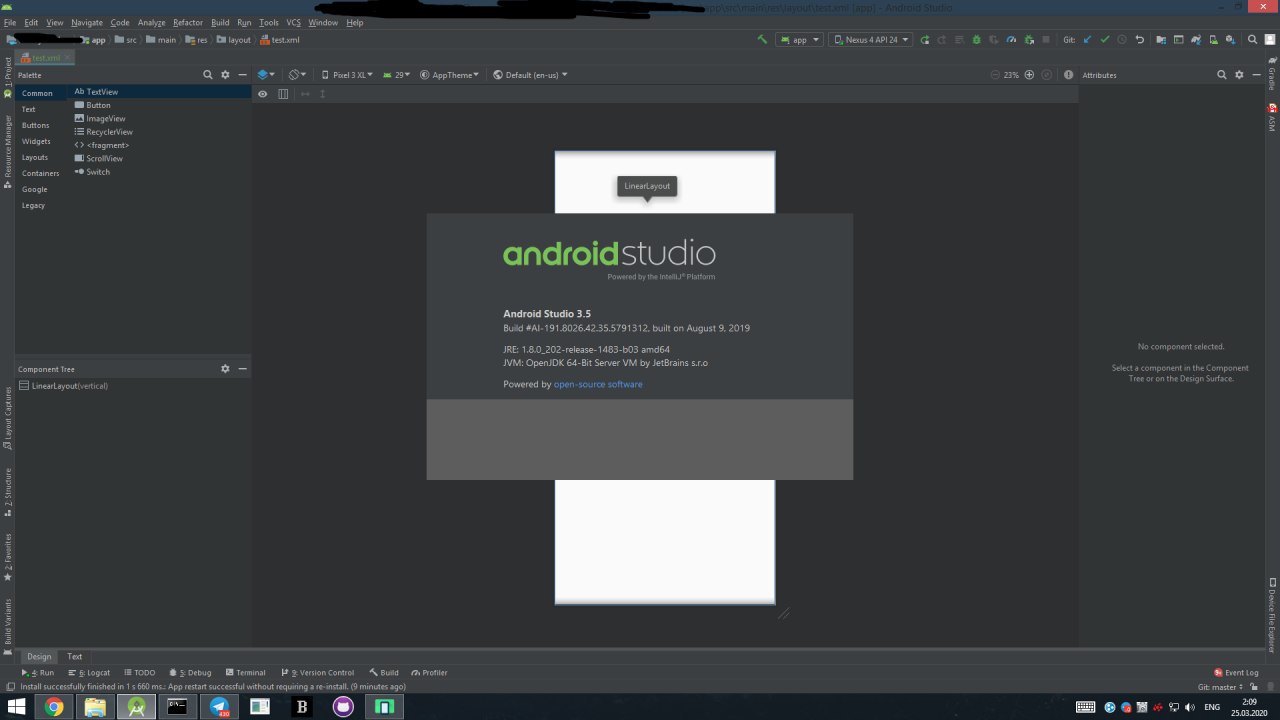Click the Git Update Project arrow

coord(1087,40)
